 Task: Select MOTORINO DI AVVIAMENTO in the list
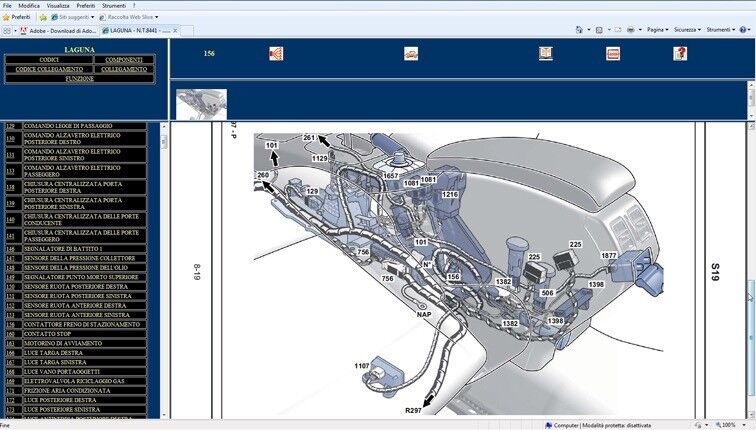(62, 341)
